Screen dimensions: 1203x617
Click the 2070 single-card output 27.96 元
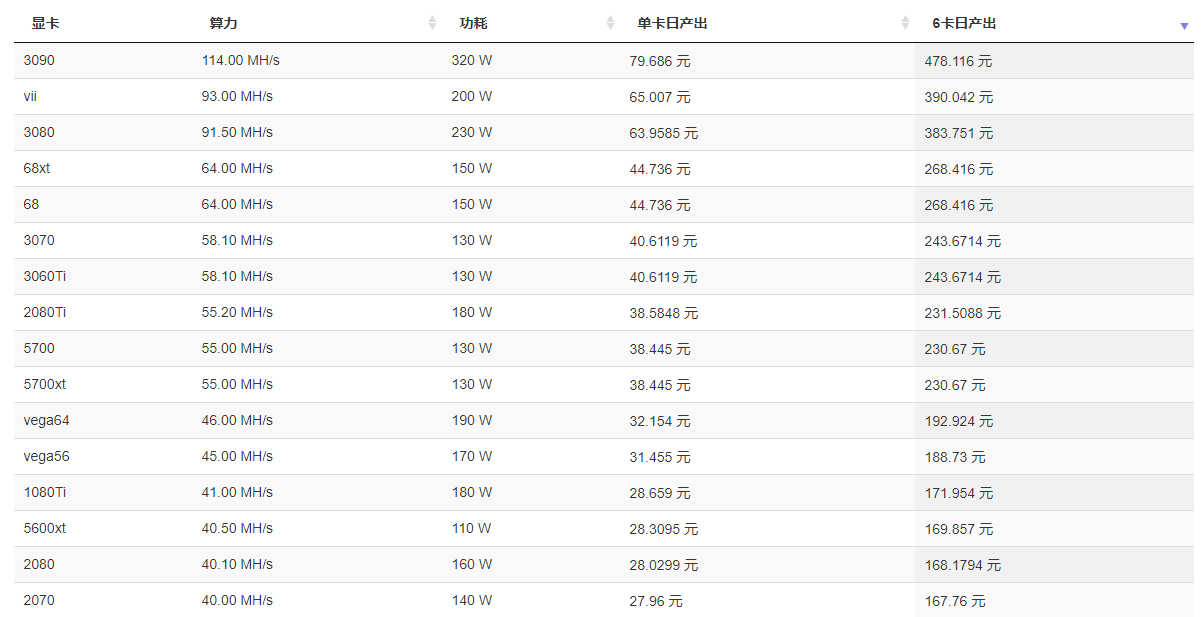click(656, 601)
